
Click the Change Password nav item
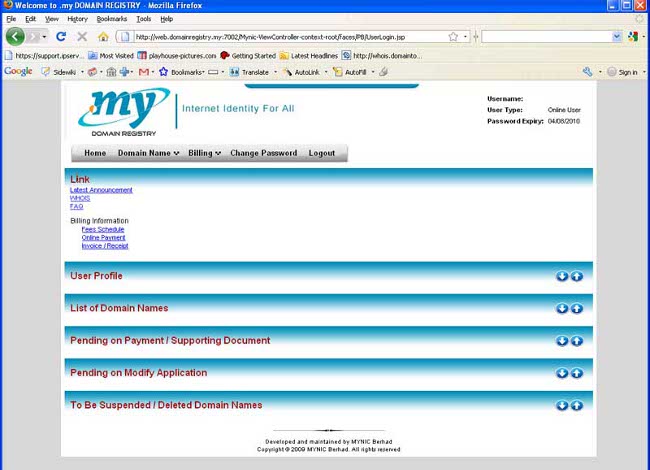263,153
